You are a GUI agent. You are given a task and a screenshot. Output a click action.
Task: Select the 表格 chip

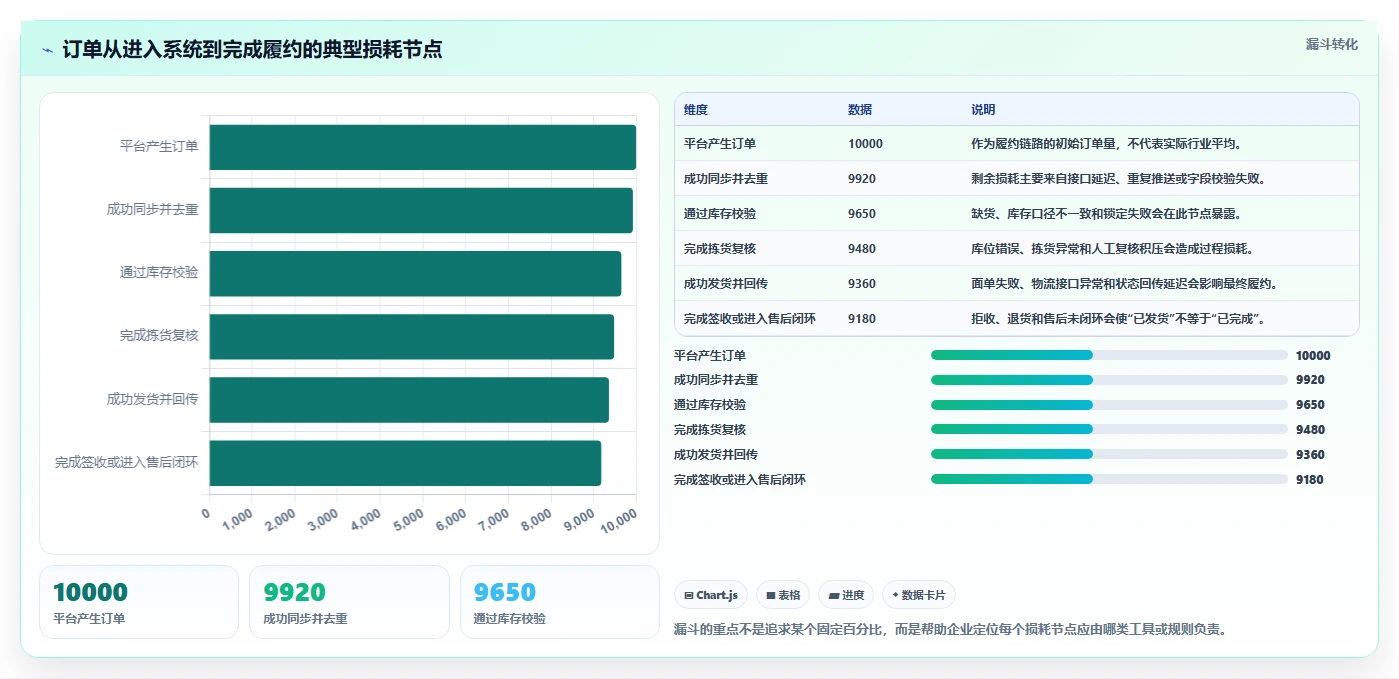pos(783,595)
